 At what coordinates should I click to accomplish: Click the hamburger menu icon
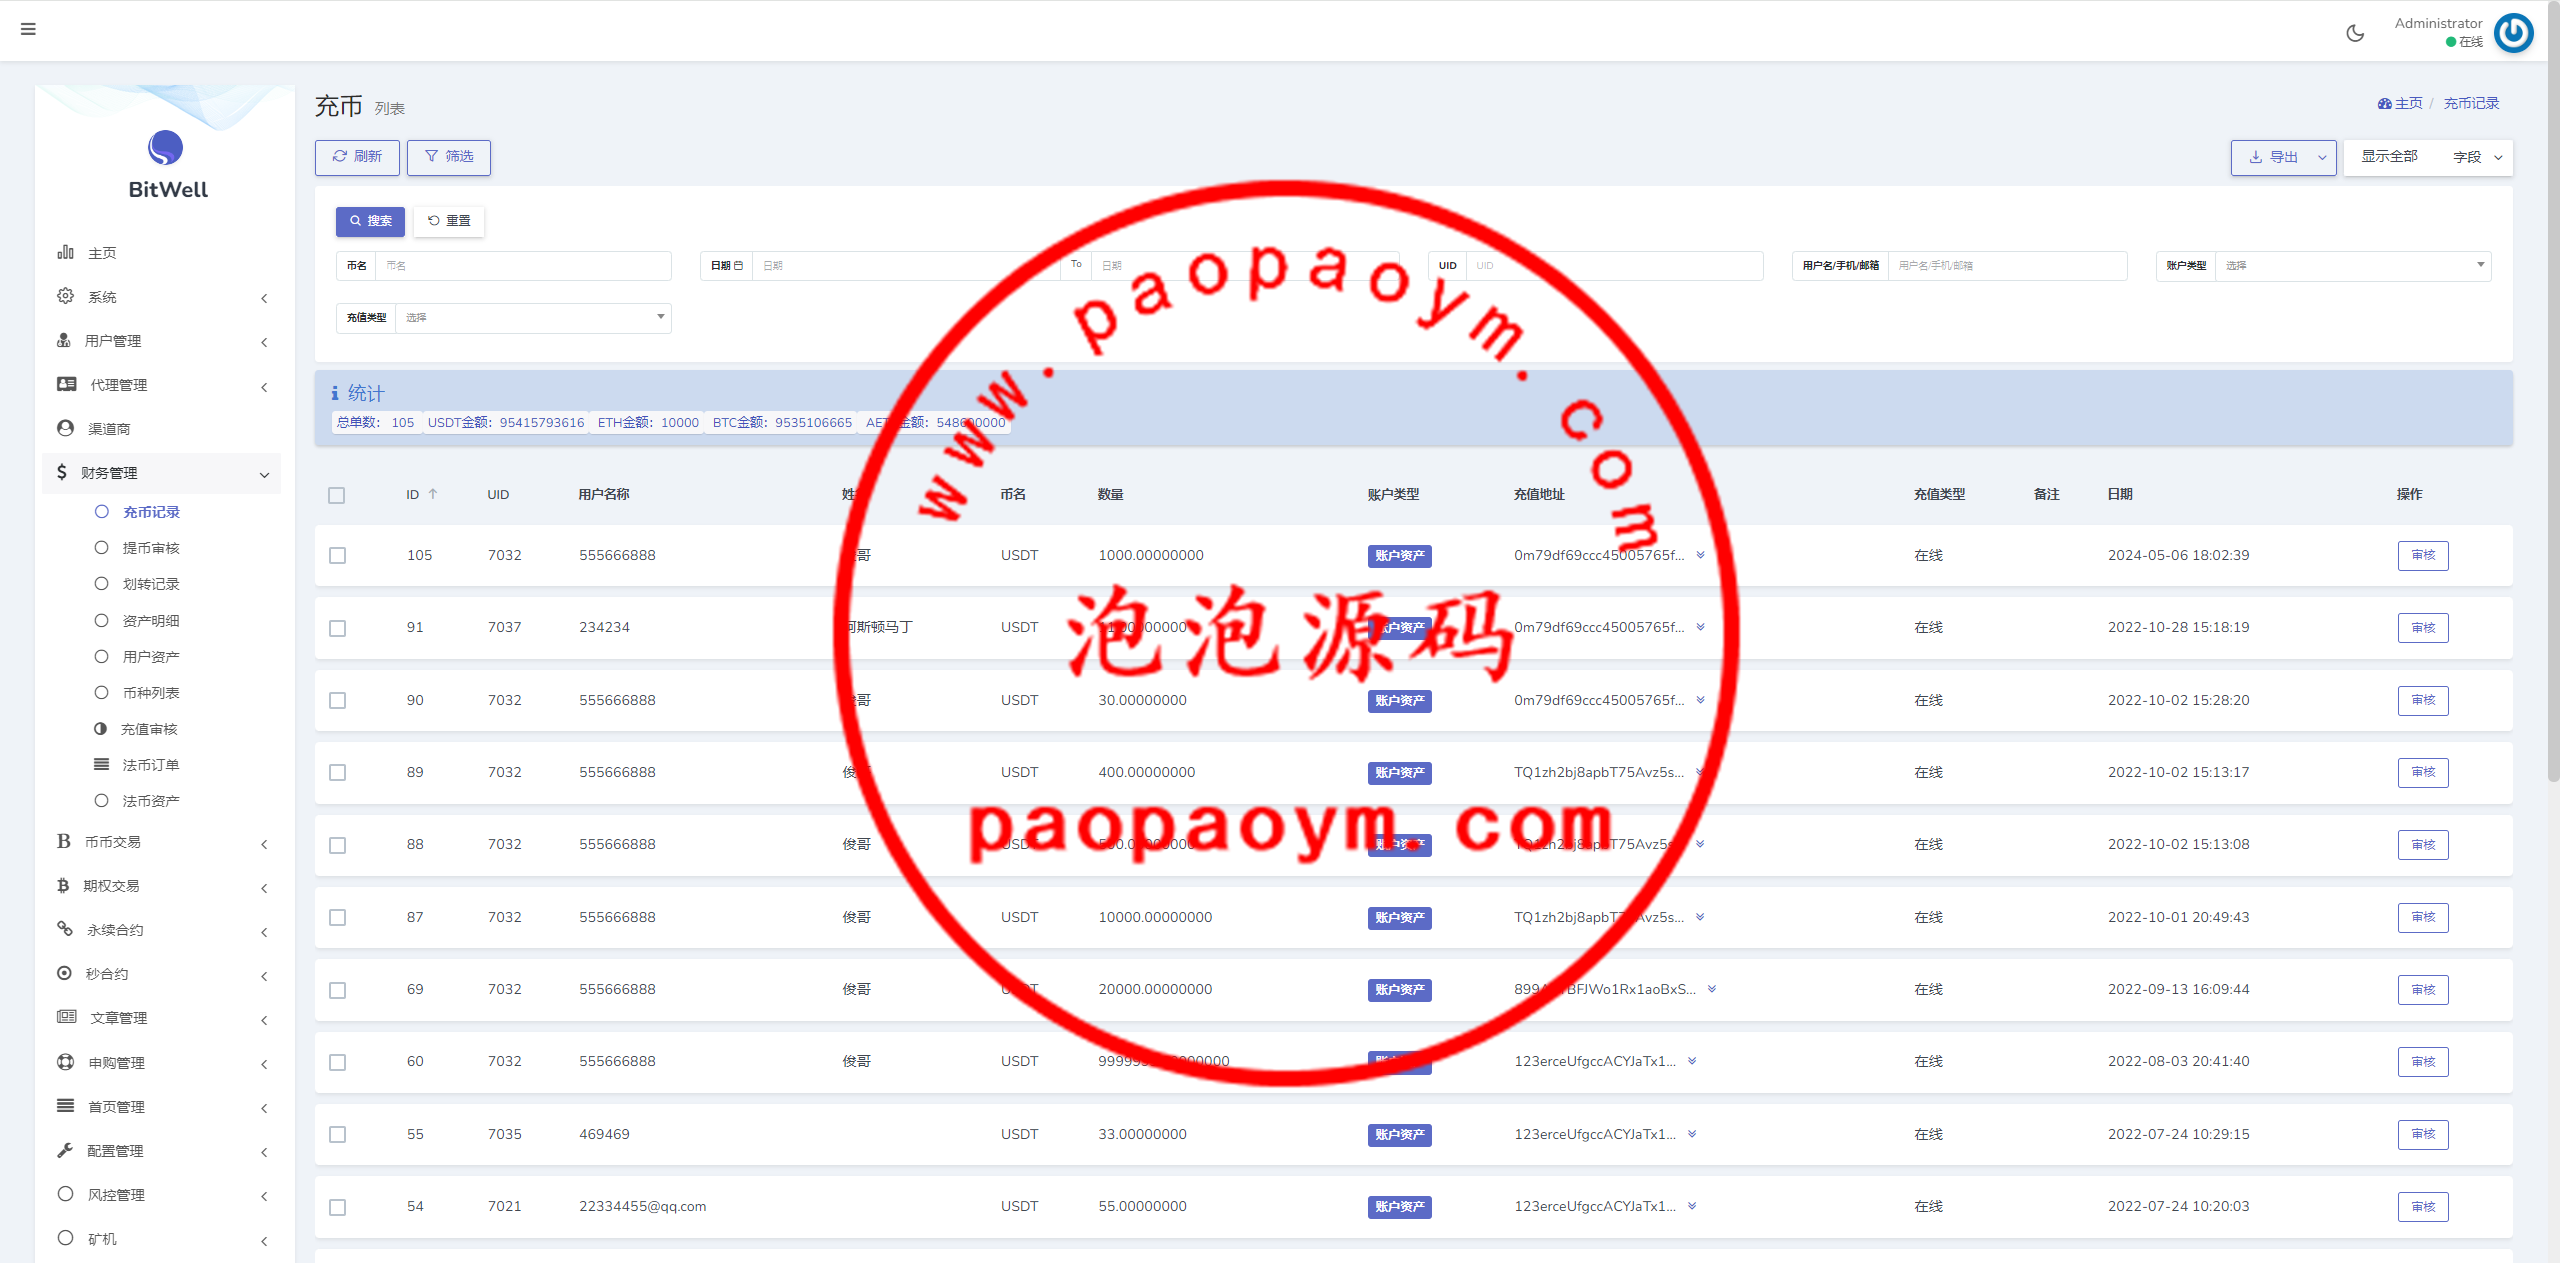tap(28, 29)
